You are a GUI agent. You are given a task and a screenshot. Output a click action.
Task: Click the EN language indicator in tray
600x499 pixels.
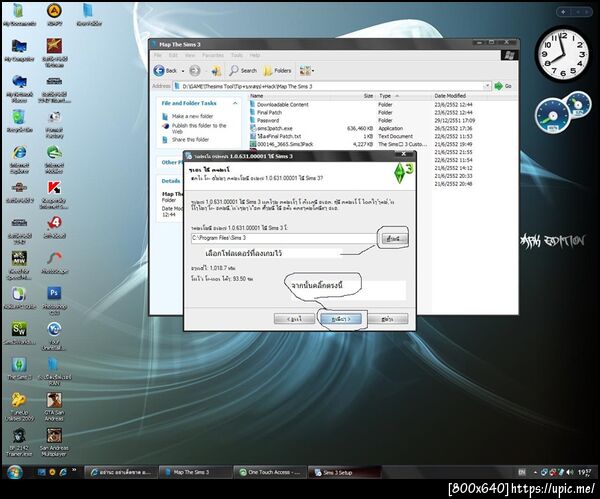(x=522, y=473)
